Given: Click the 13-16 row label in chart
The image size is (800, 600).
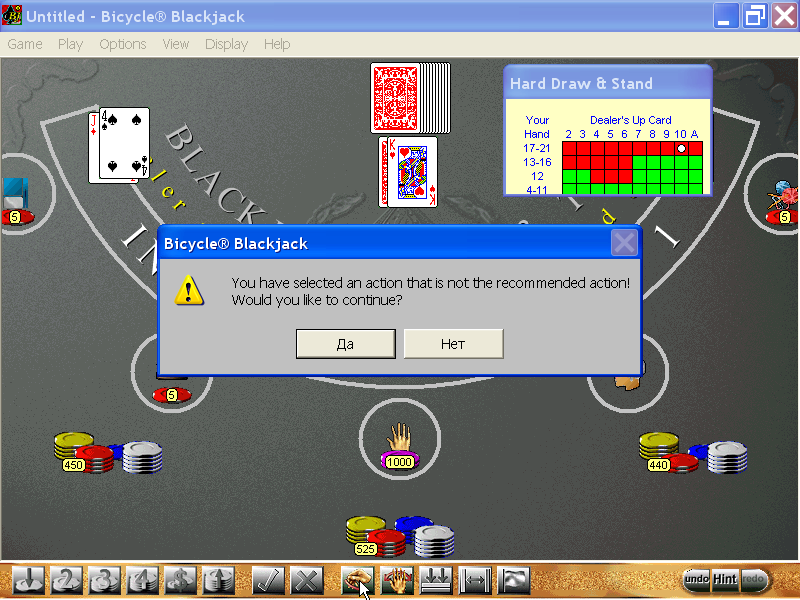Looking at the screenshot, I should [537, 162].
